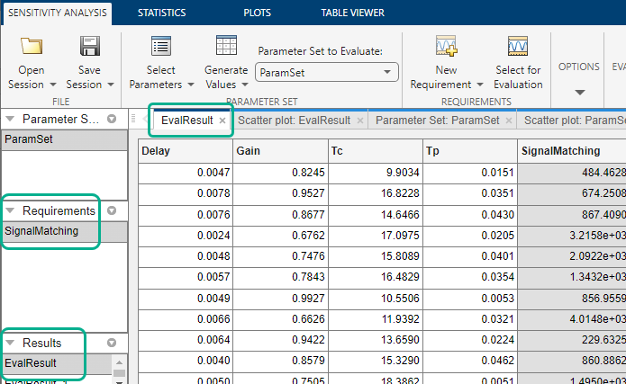Select the Parameter Set: ParamSet document tab
This screenshot has width=626, height=384.
pyautogui.click(x=437, y=120)
